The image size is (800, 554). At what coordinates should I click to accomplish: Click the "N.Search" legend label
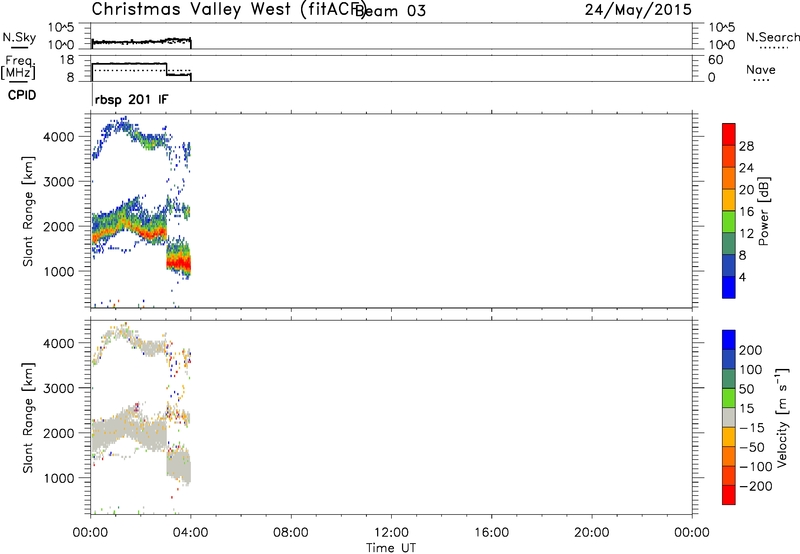[772, 37]
